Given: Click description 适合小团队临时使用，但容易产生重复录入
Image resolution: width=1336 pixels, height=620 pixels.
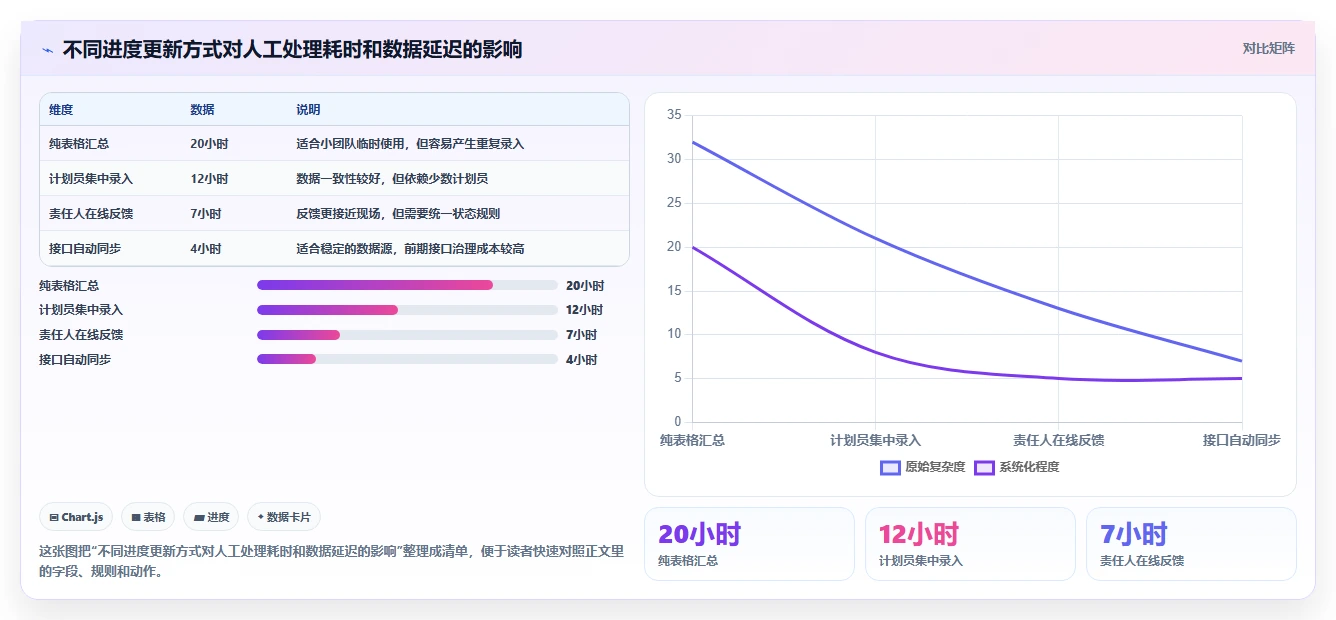Looking at the screenshot, I should [x=410, y=144].
